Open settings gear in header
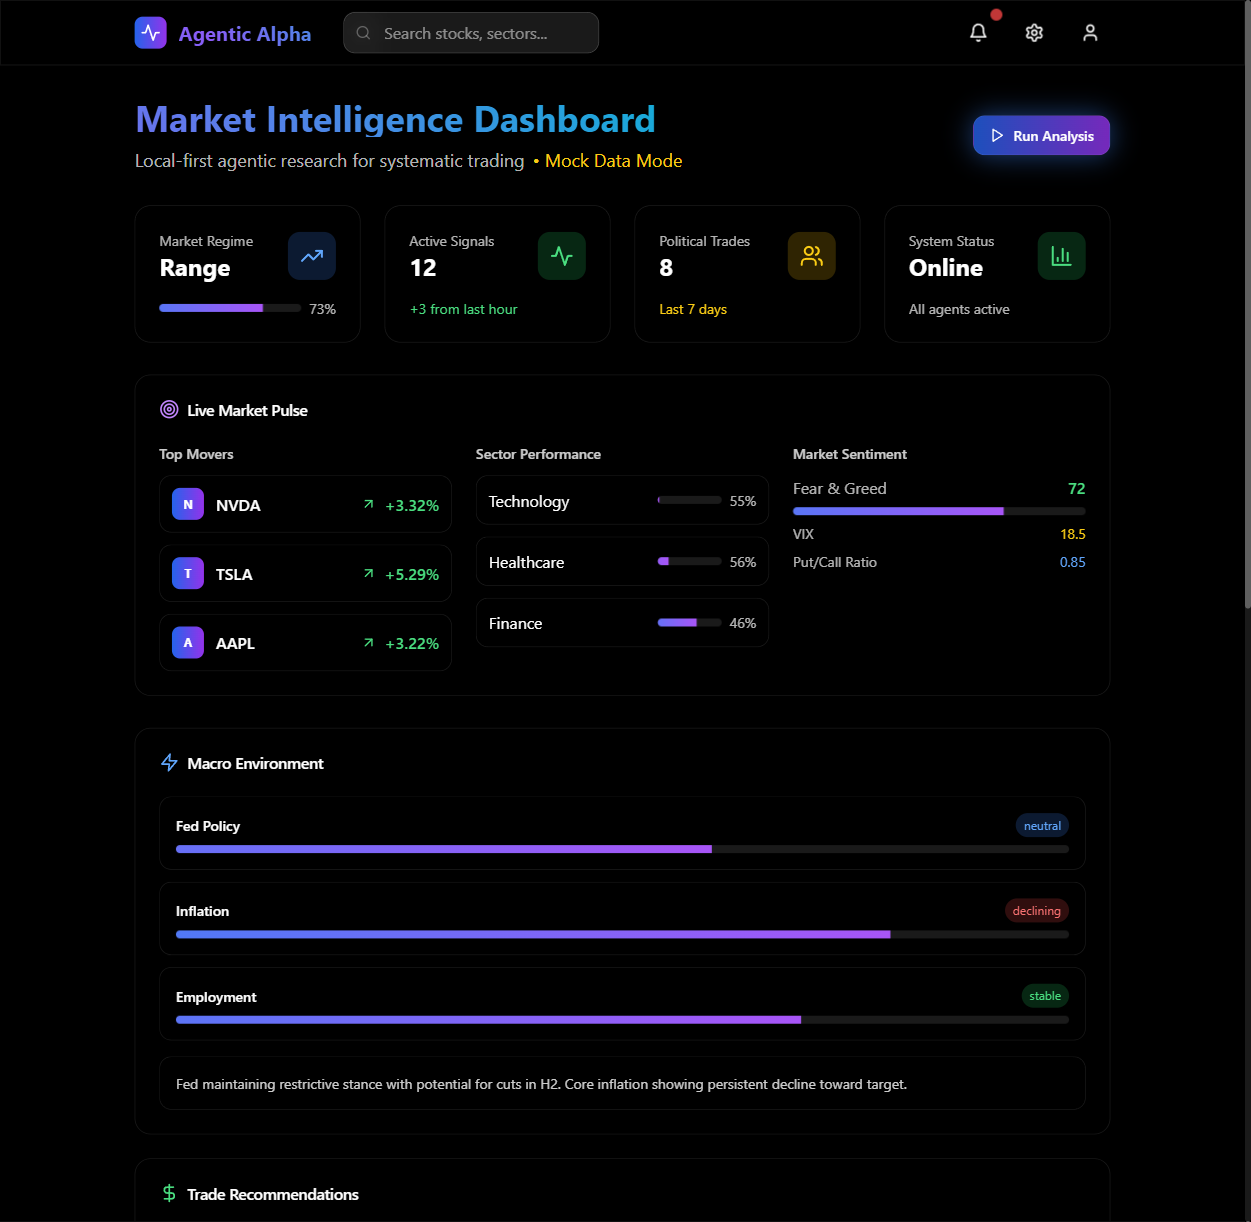The image size is (1251, 1222). tap(1034, 33)
